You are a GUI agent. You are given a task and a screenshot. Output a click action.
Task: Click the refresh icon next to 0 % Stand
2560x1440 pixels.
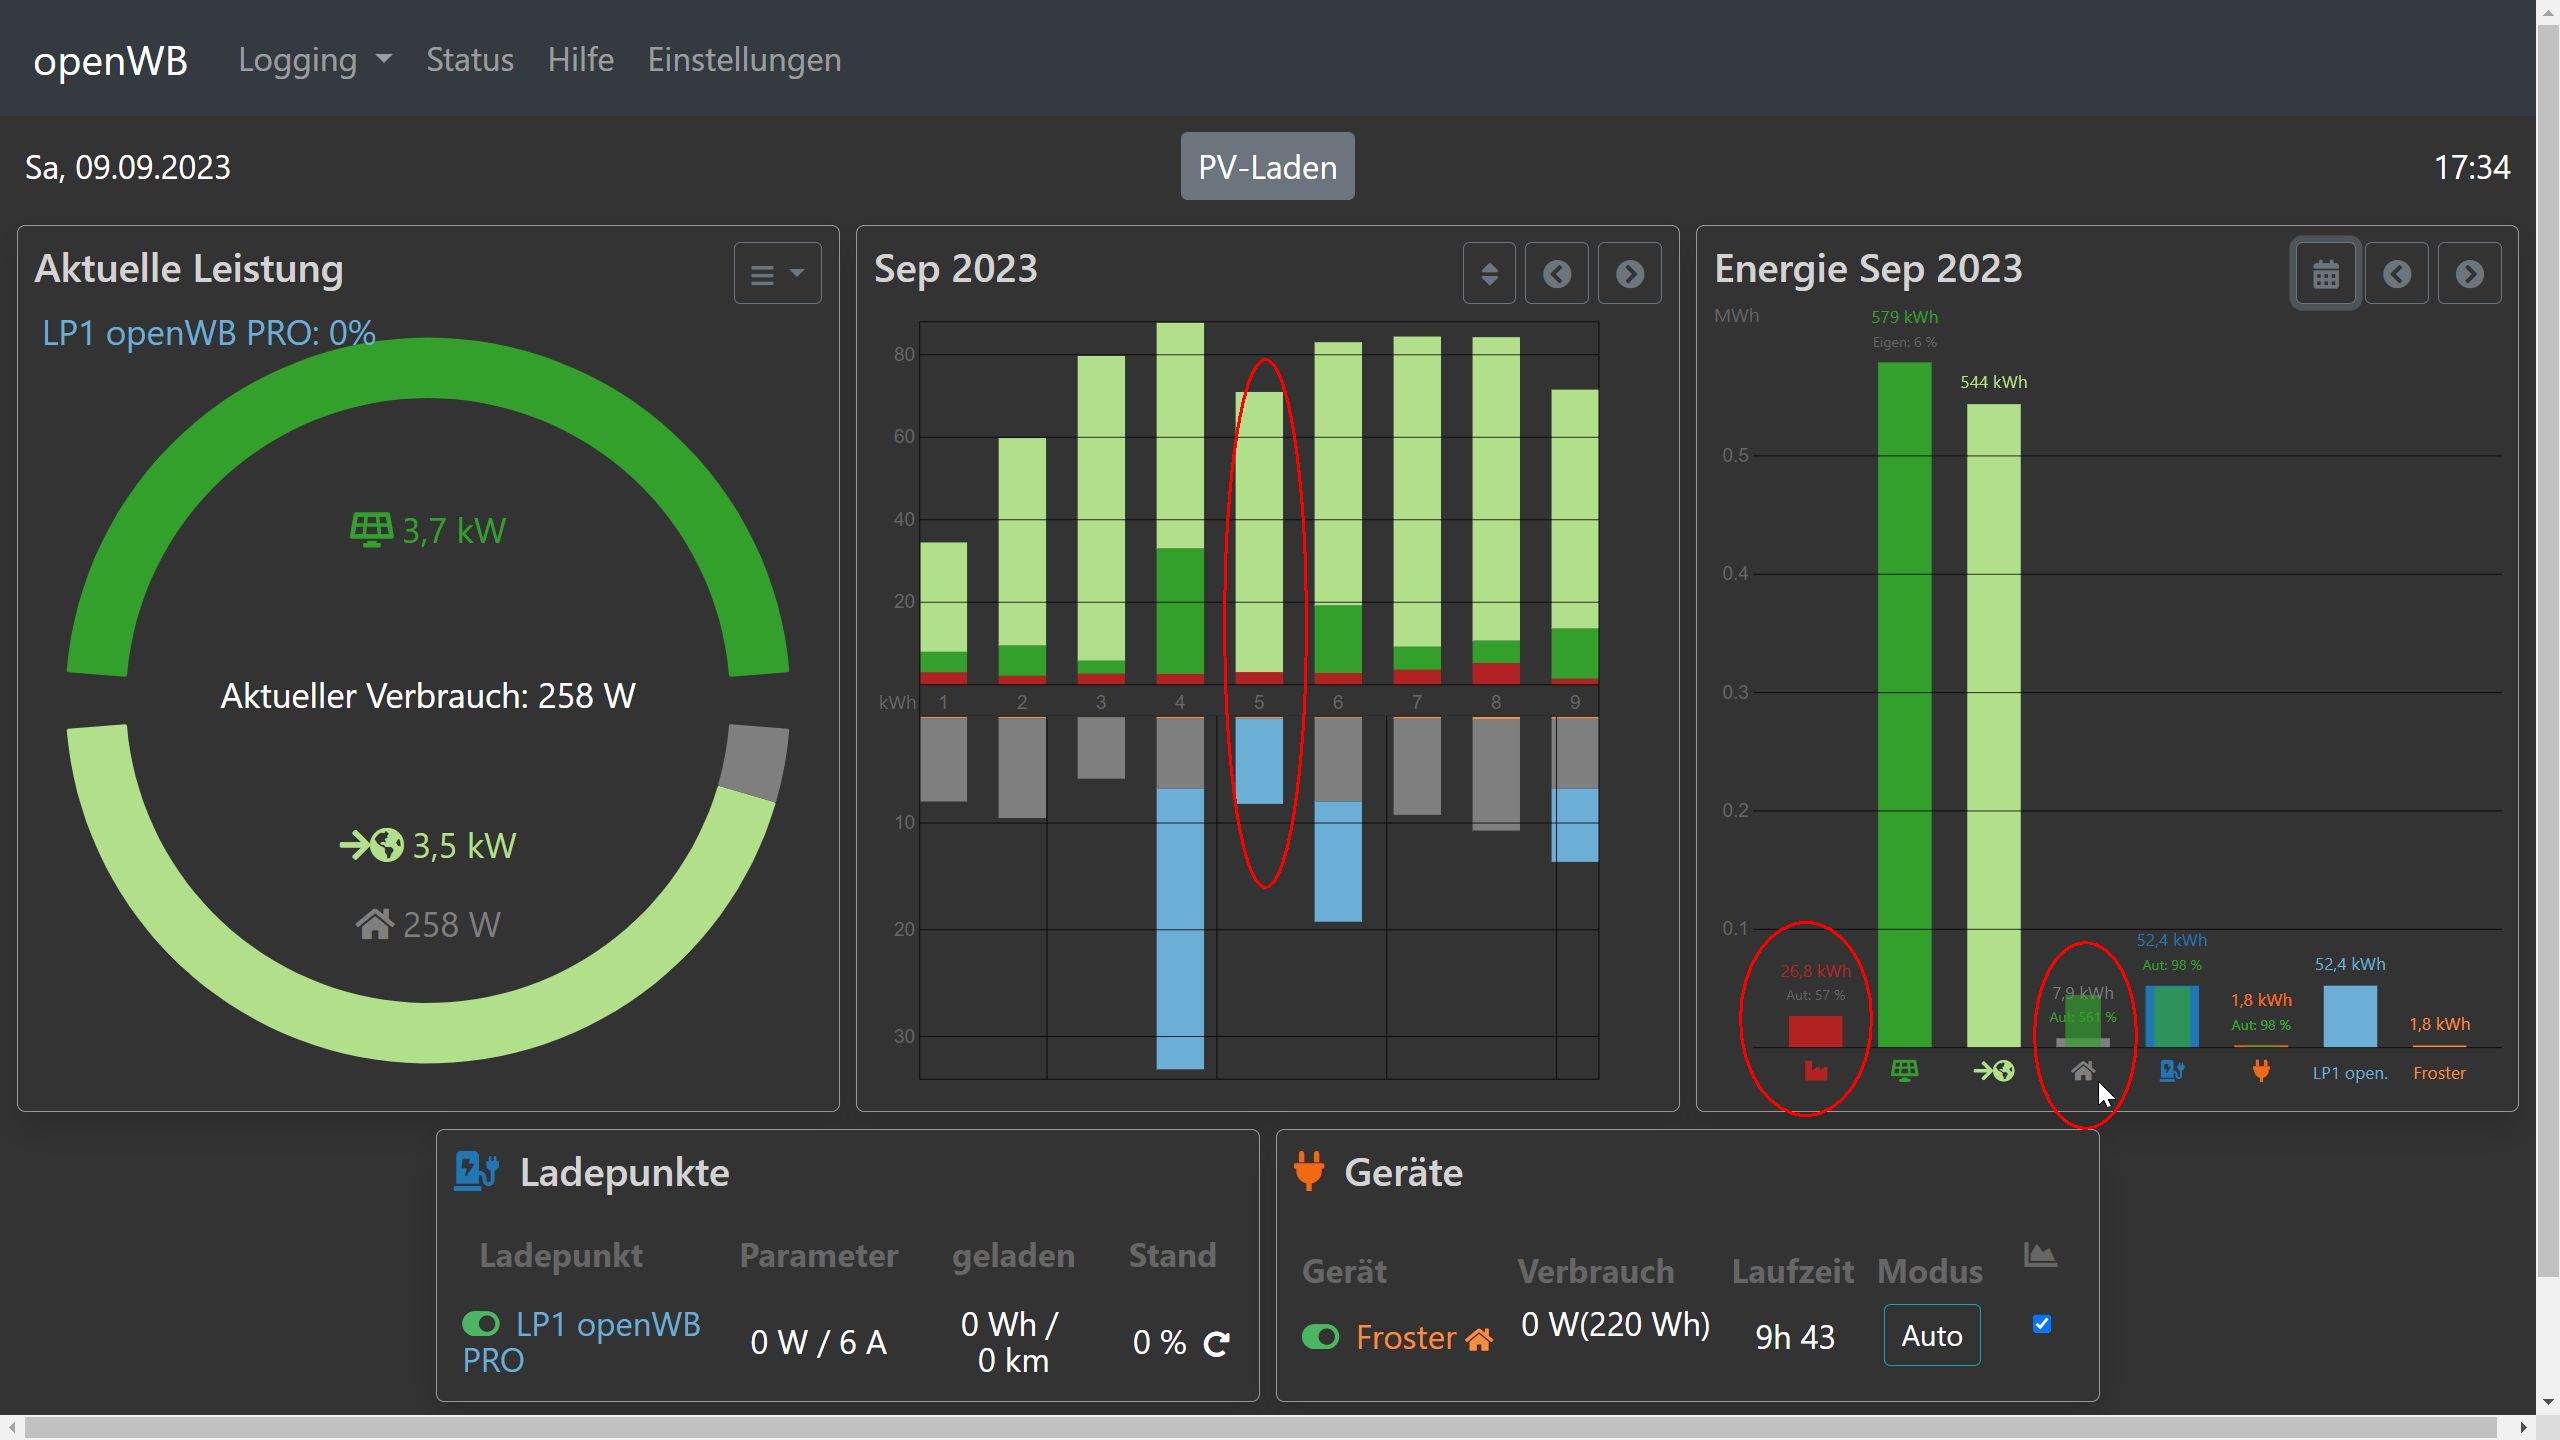click(x=1216, y=1343)
